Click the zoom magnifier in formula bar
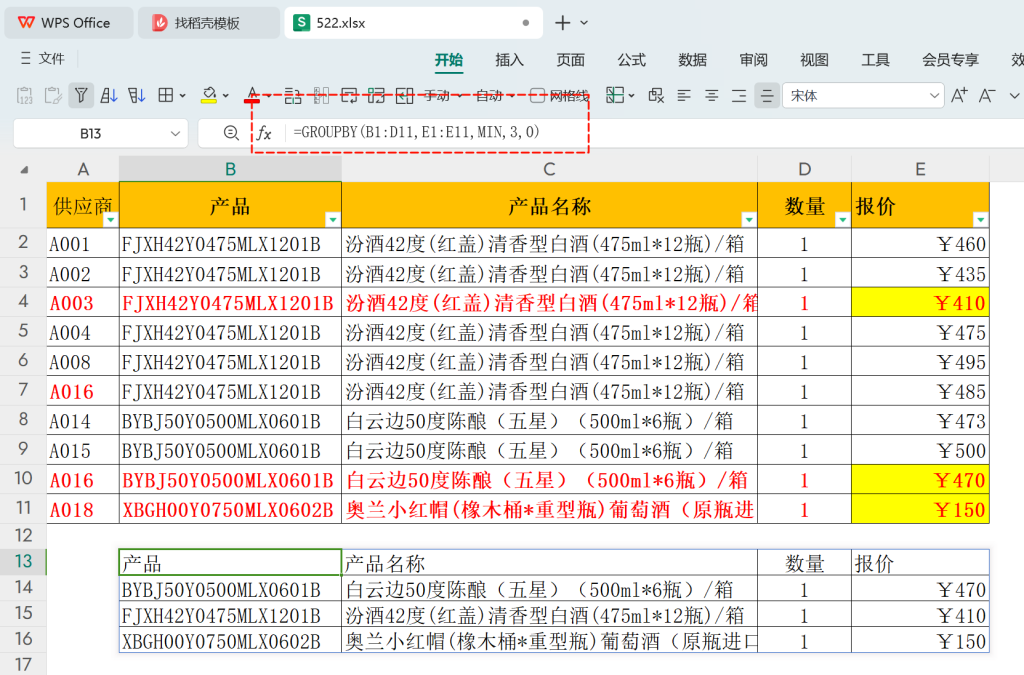Screen dimensions: 1024x675 click(x=231, y=133)
